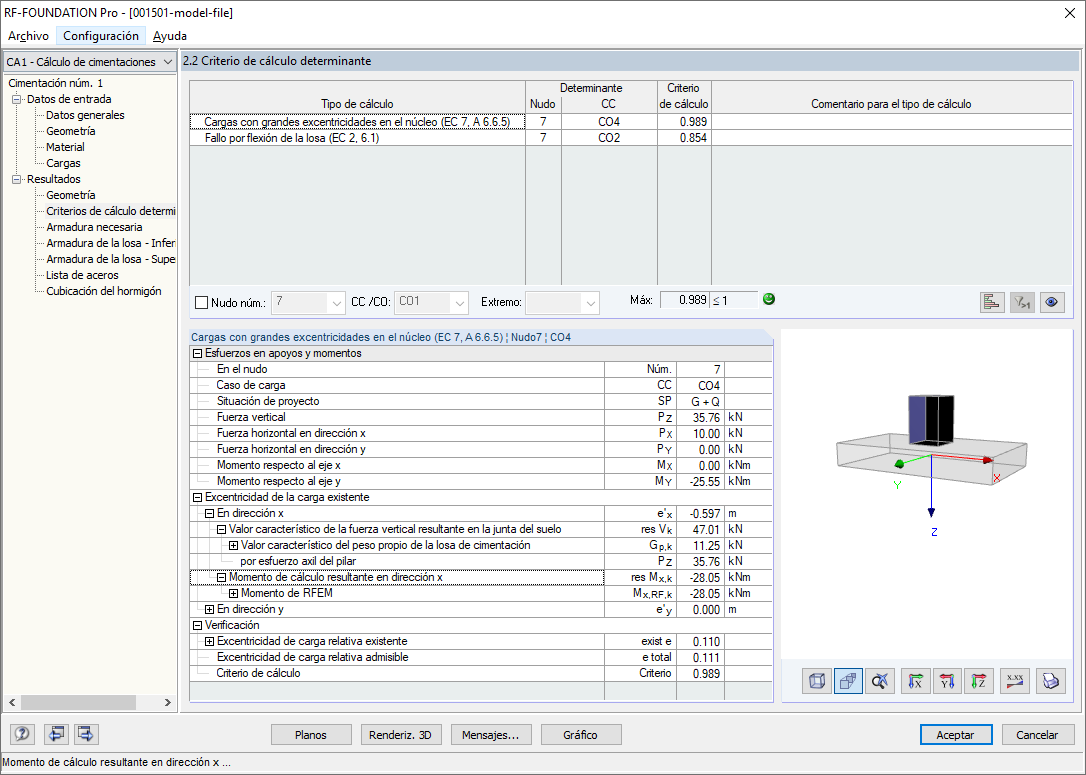This screenshot has width=1086, height=775.
Task: Collapse the Verificación section
Action: [x=197, y=625]
